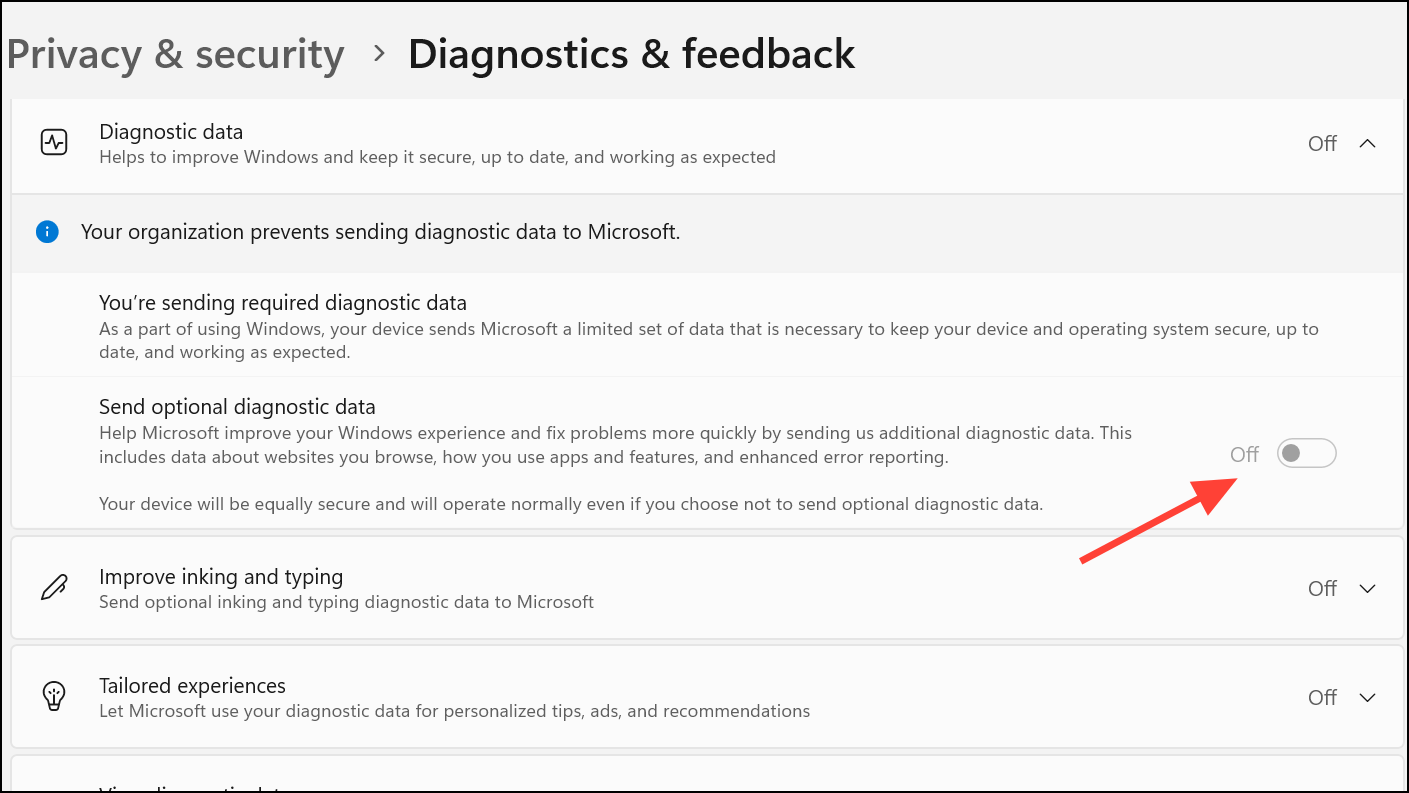Click the Off label beside the optional data switch

[1244, 454]
